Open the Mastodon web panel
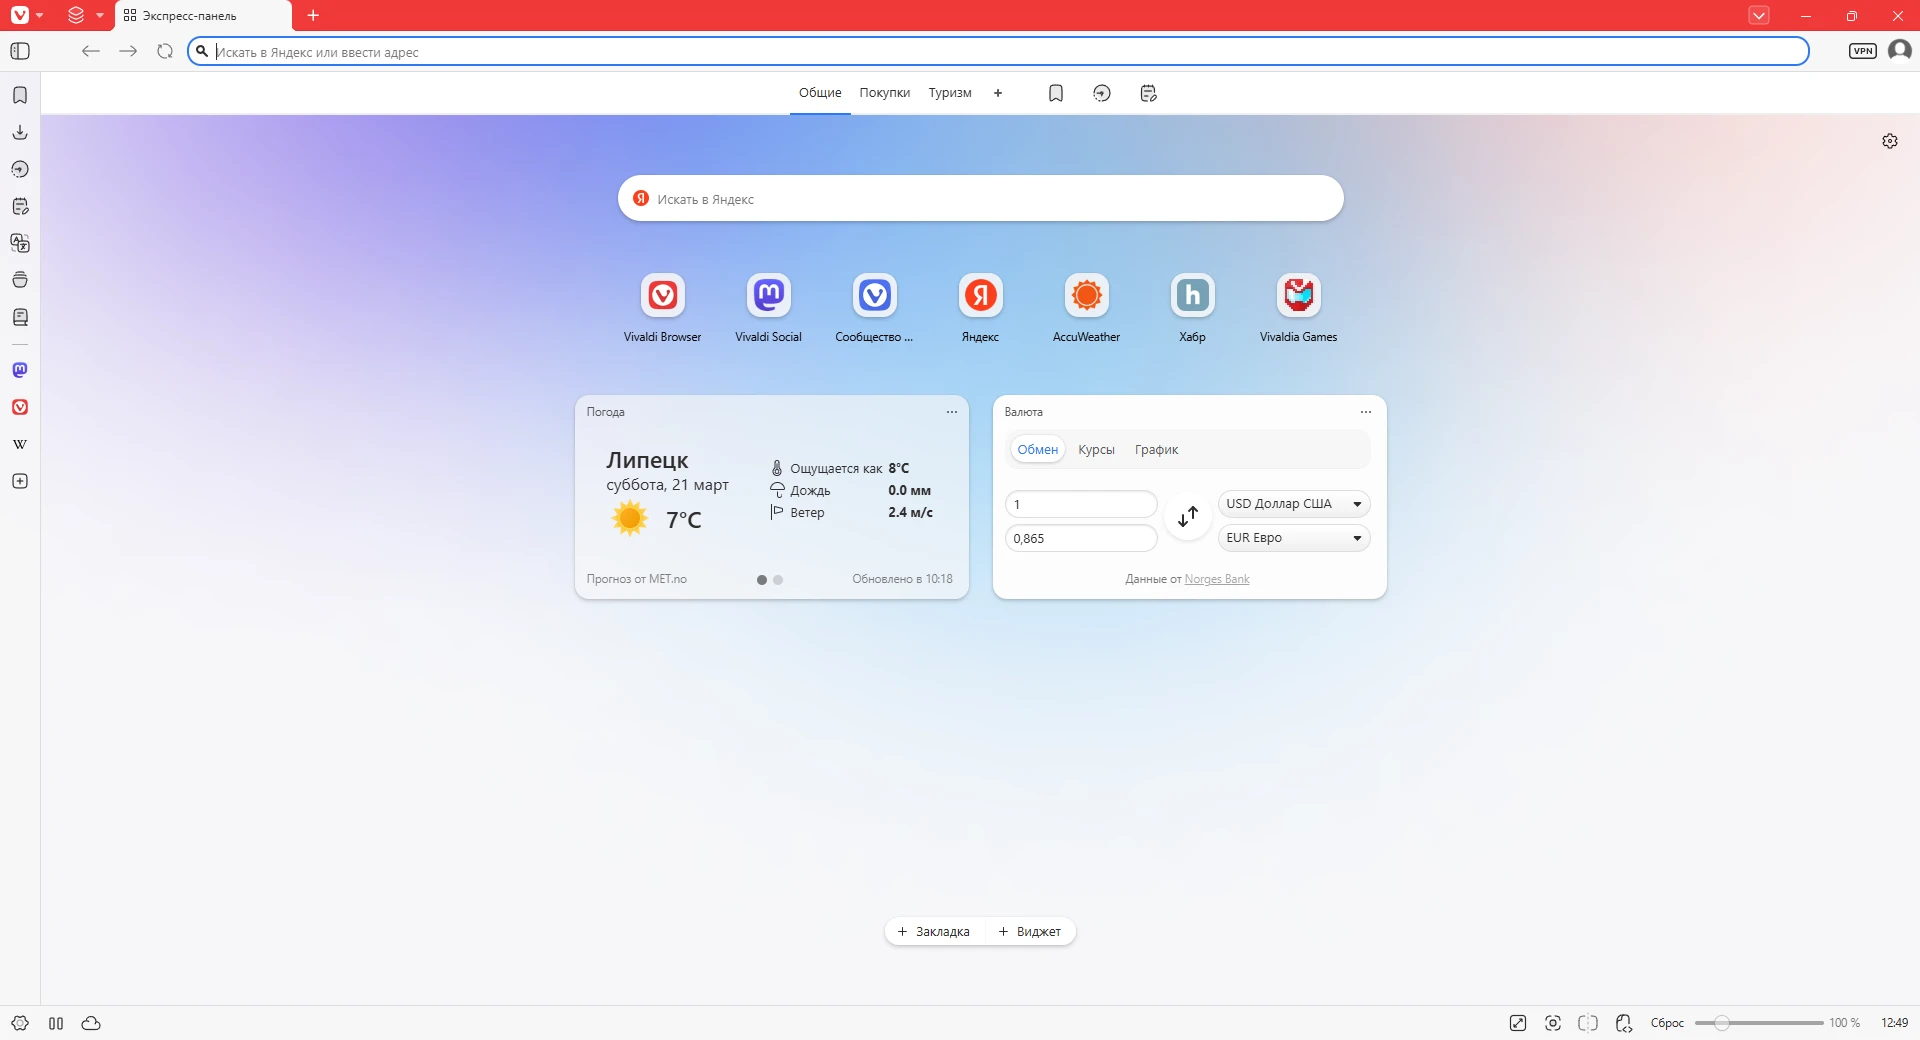Screen dimensions: 1920x1040 [20, 370]
